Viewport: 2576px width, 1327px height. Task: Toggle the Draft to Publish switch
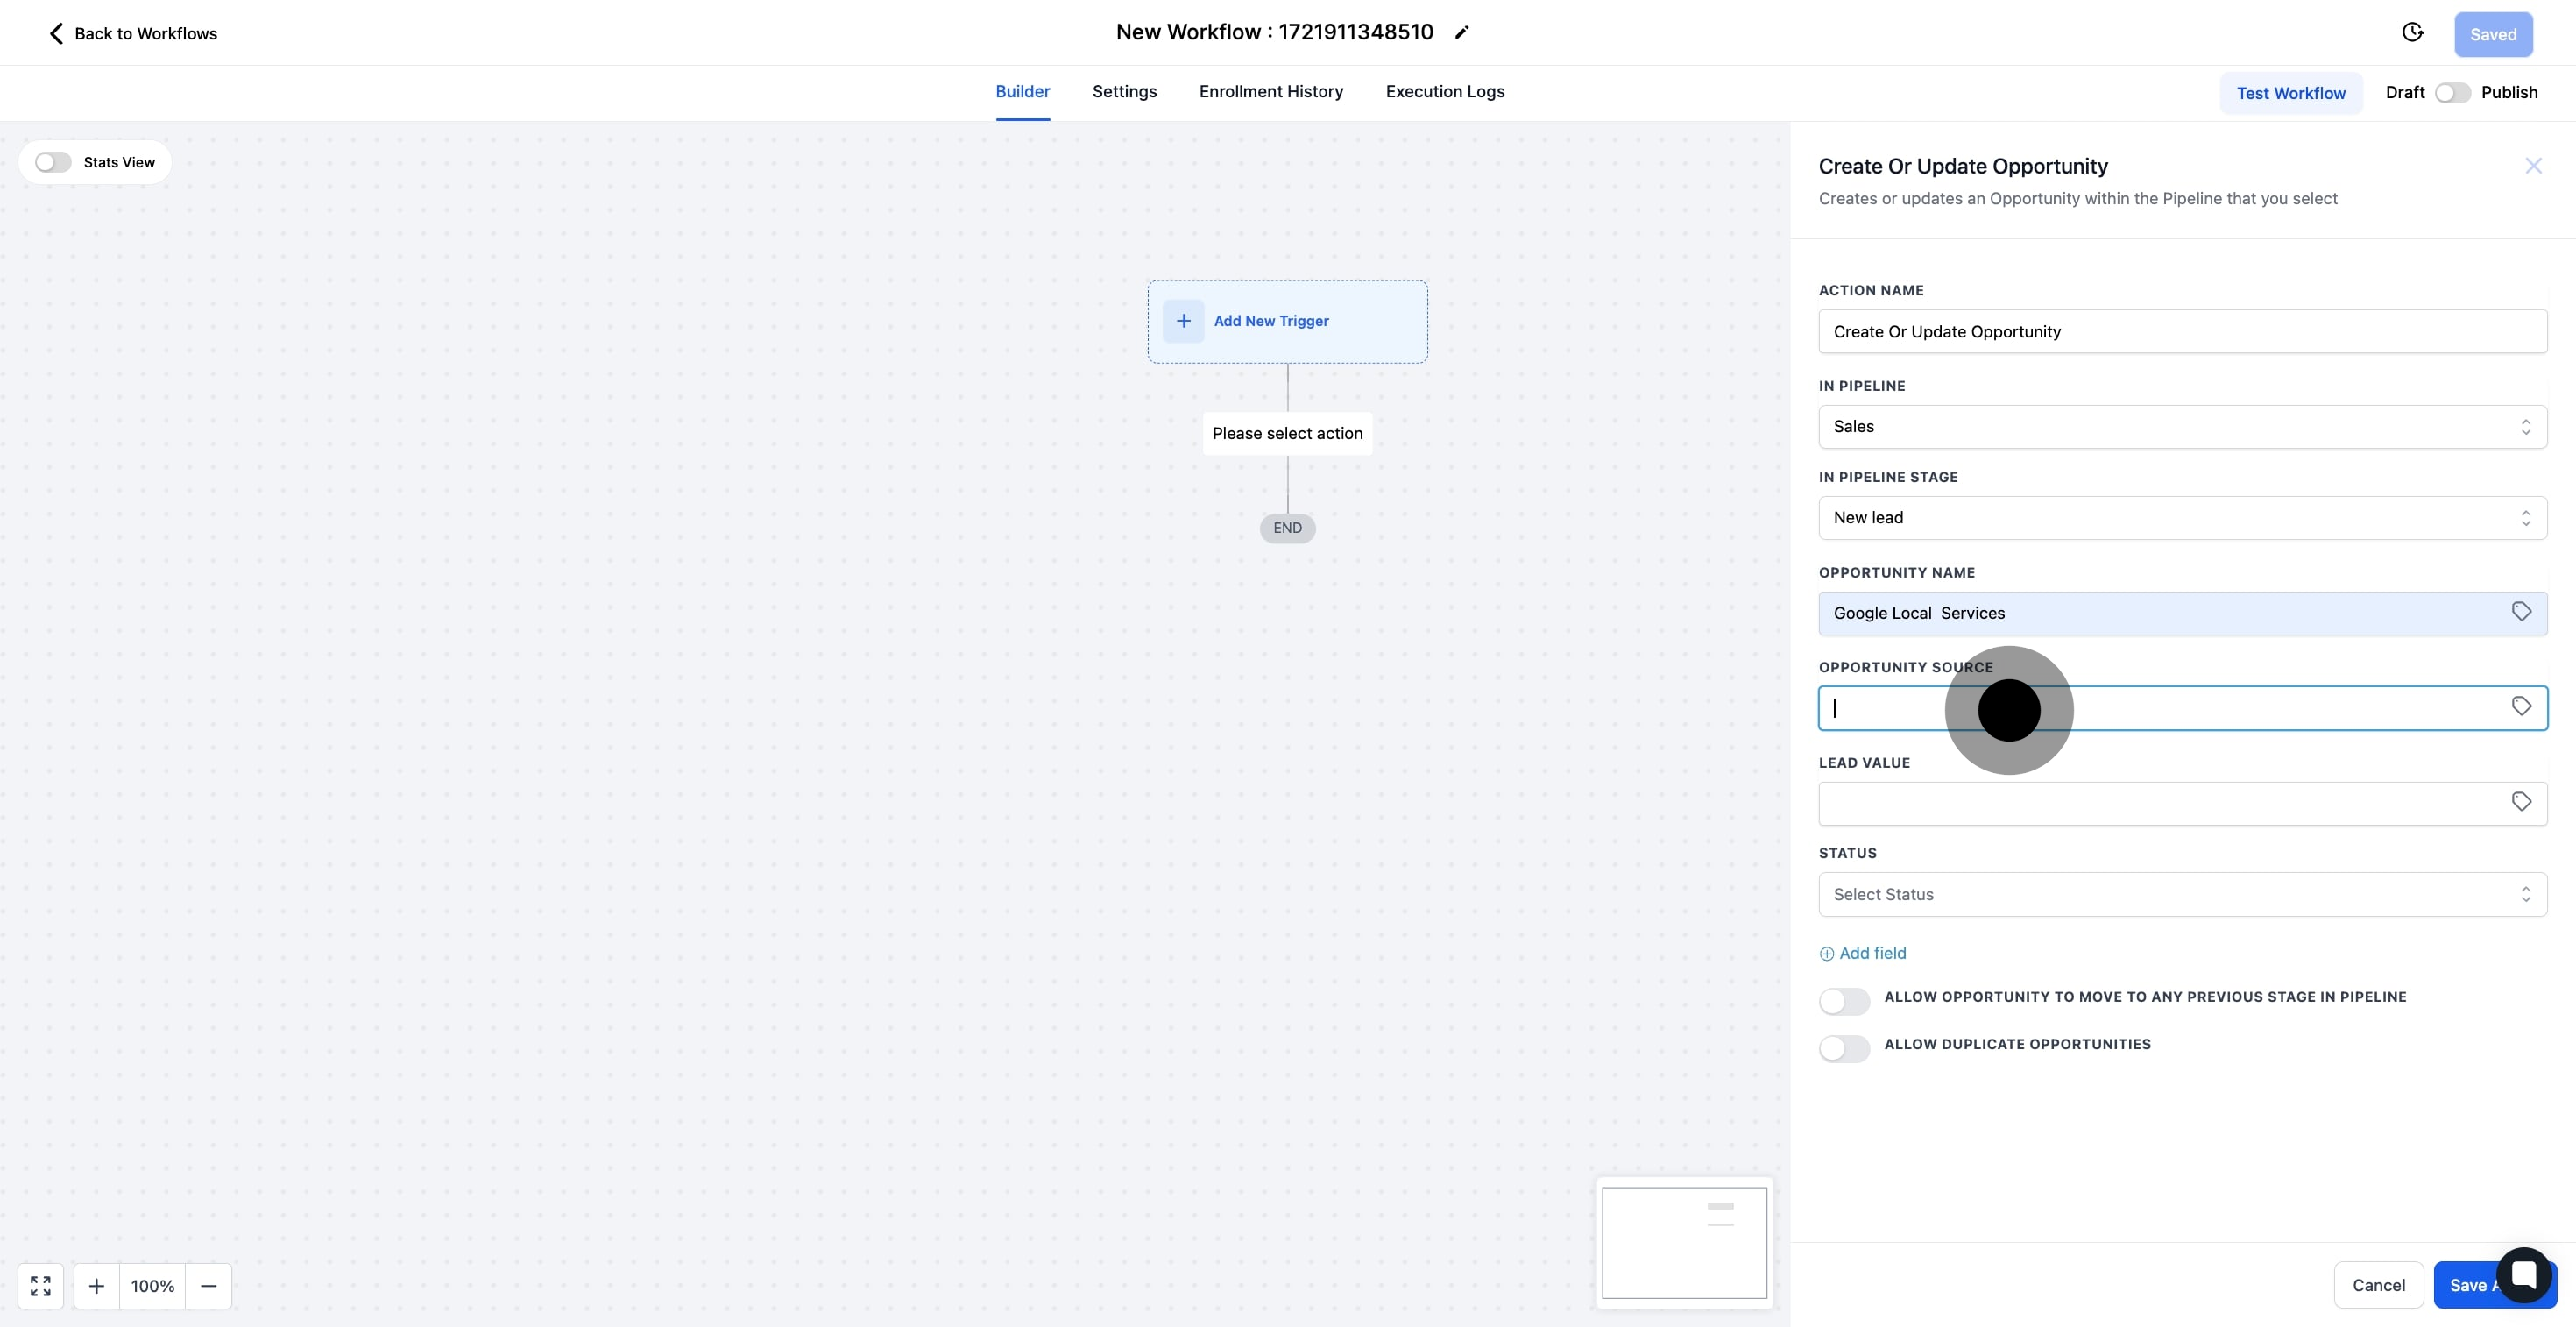click(2452, 93)
